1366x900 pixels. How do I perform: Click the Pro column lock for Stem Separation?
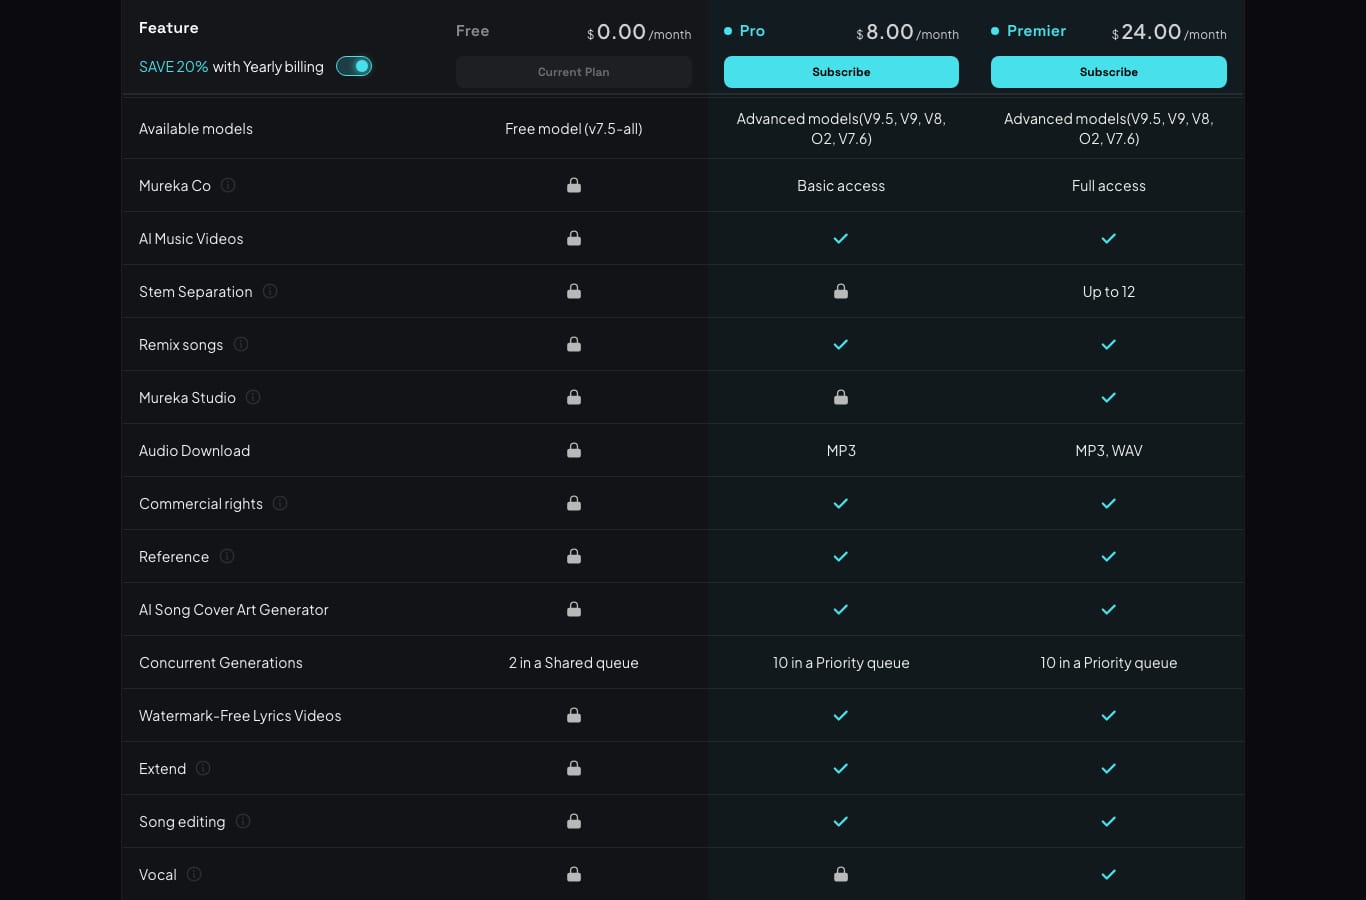841,291
